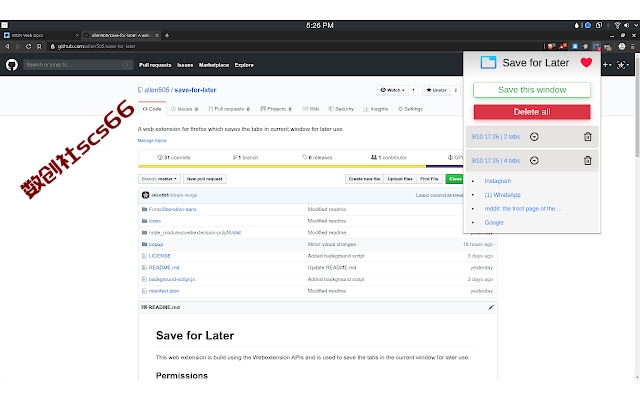The height and width of the screenshot is (400, 640).
Task: Expand the 17:26 two-tabs session with its circle arrow
Action: (534, 137)
